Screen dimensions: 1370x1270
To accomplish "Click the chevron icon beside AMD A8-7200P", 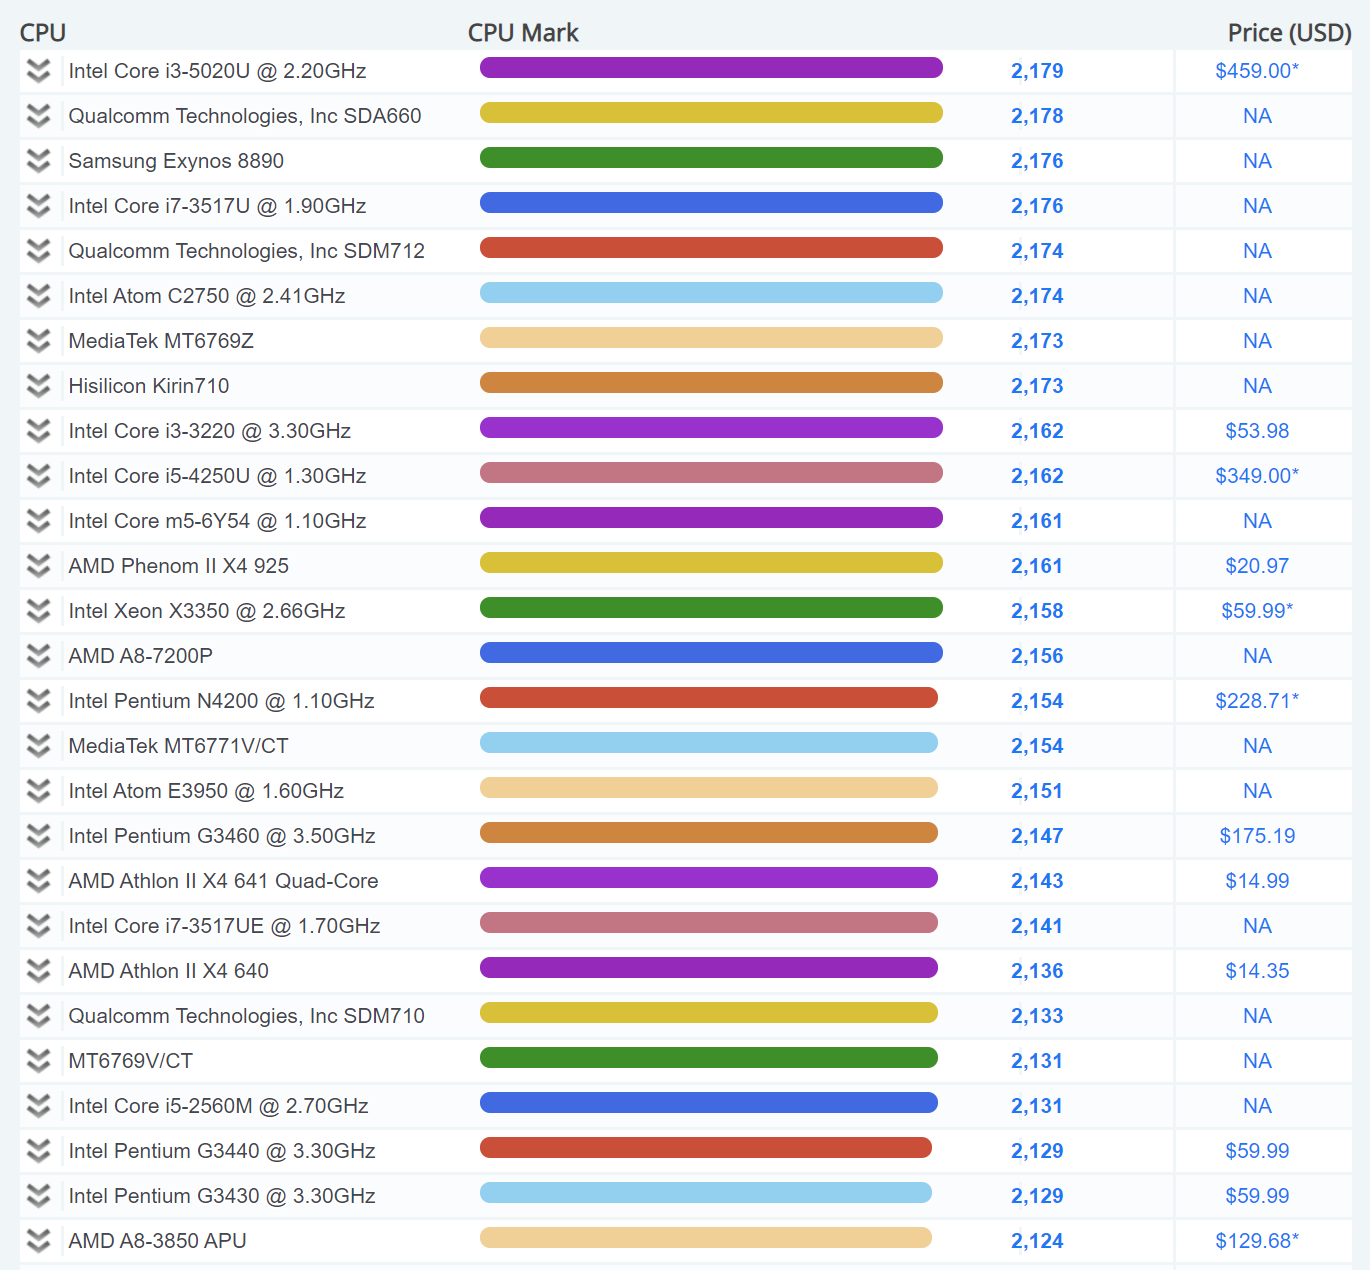I will (38, 656).
